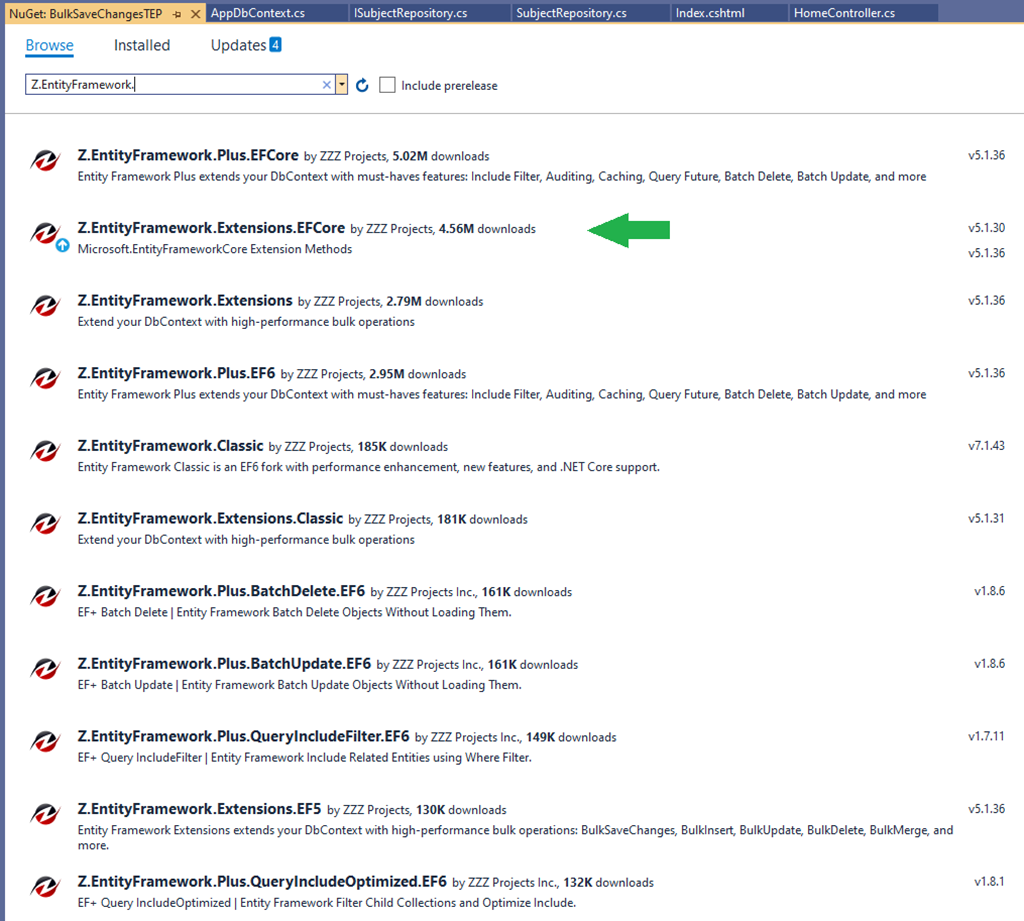
Task: Click the update-available badge on Extensions.EFCore icon
Action: click(62, 245)
